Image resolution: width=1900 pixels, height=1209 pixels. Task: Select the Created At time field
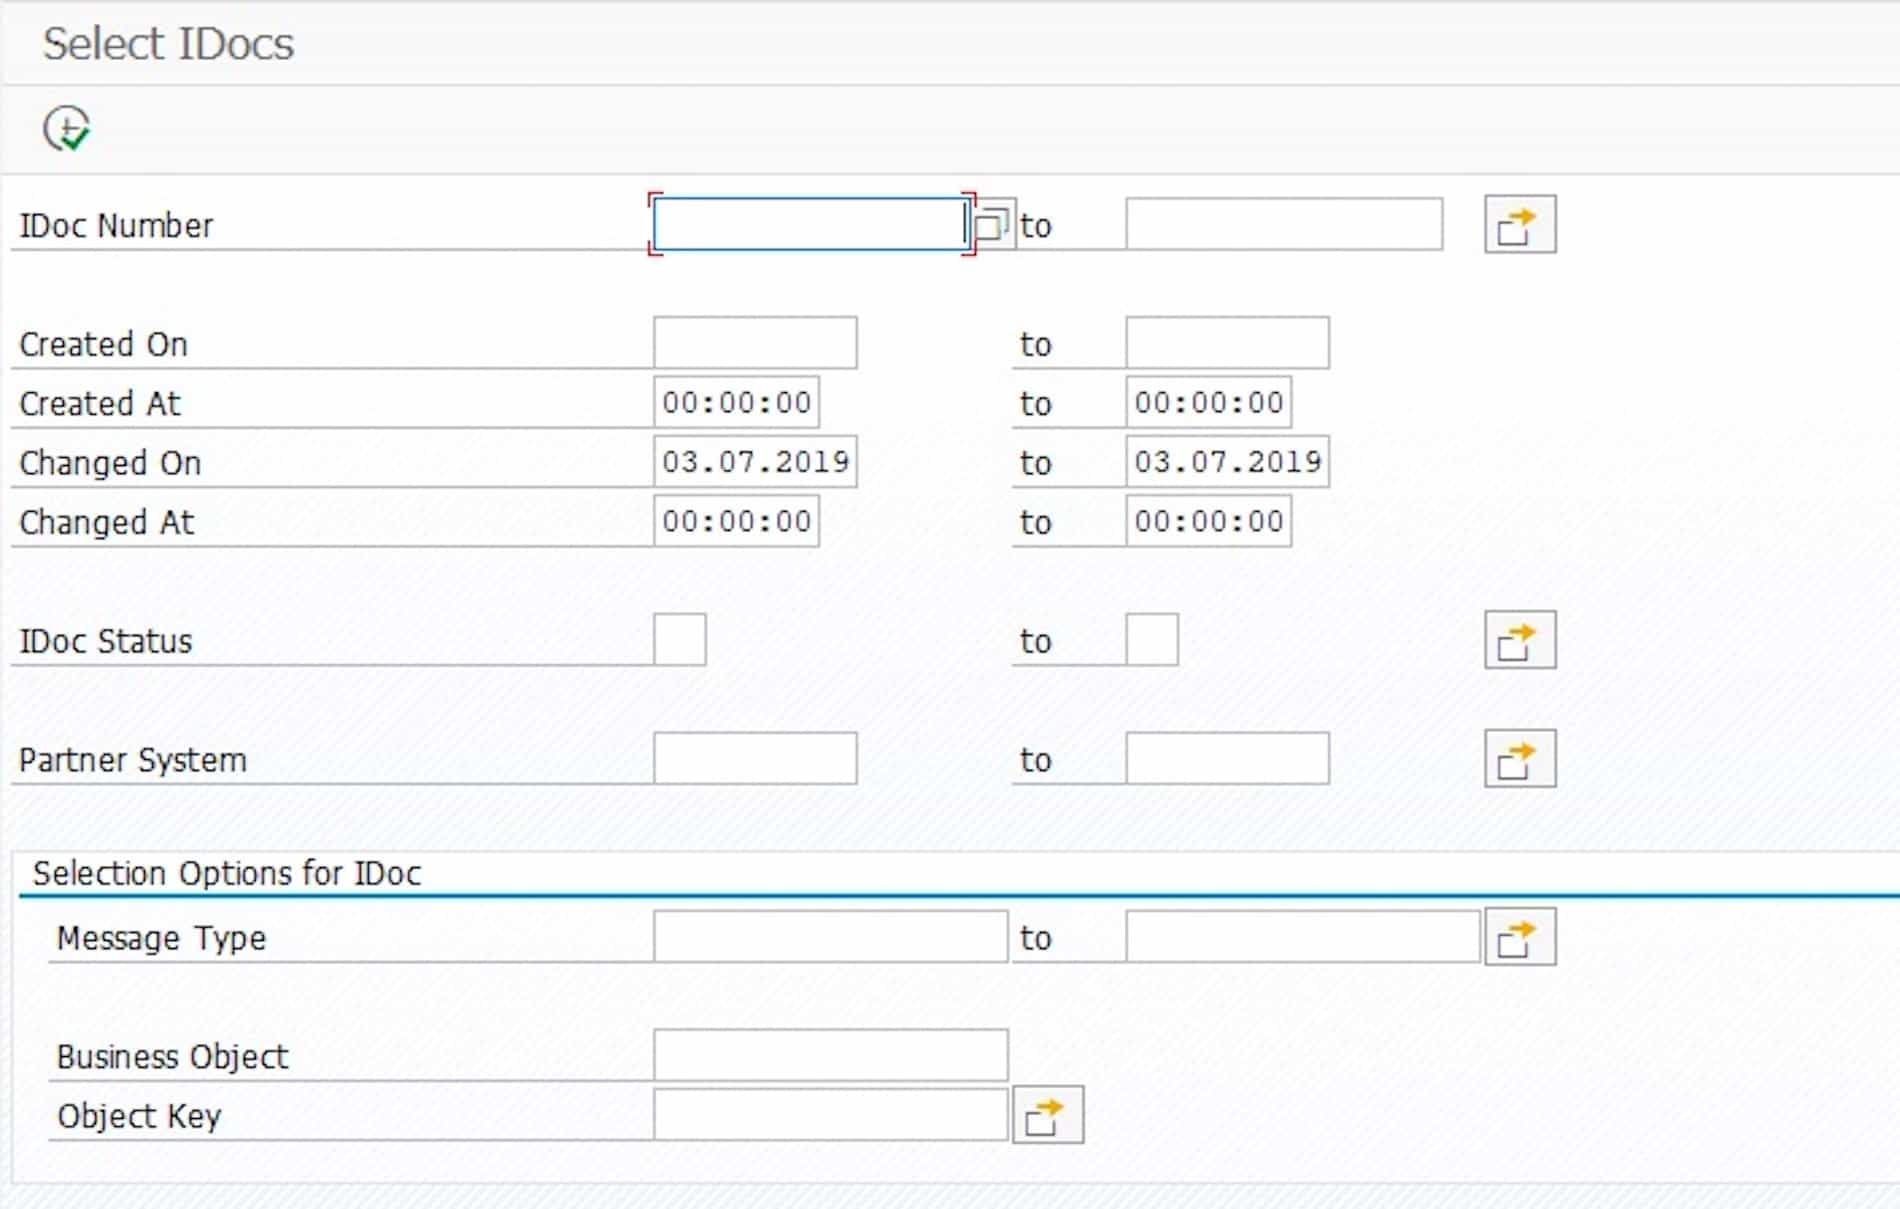click(x=735, y=402)
